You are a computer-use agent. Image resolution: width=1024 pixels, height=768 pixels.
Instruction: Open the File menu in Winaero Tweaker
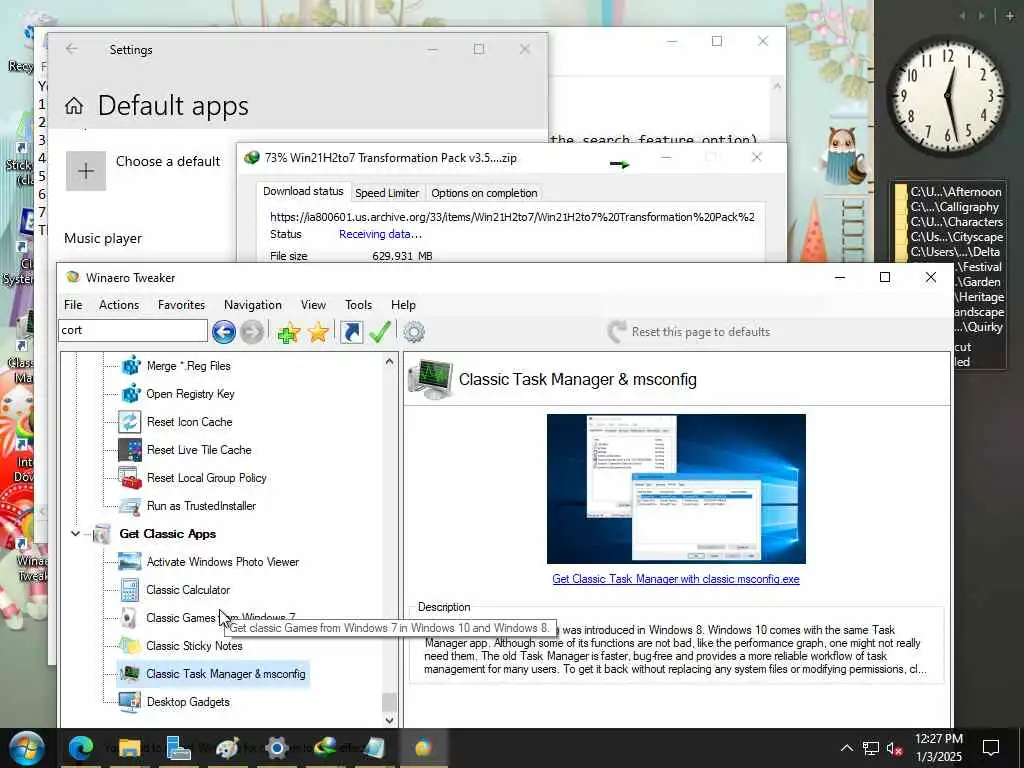73,305
